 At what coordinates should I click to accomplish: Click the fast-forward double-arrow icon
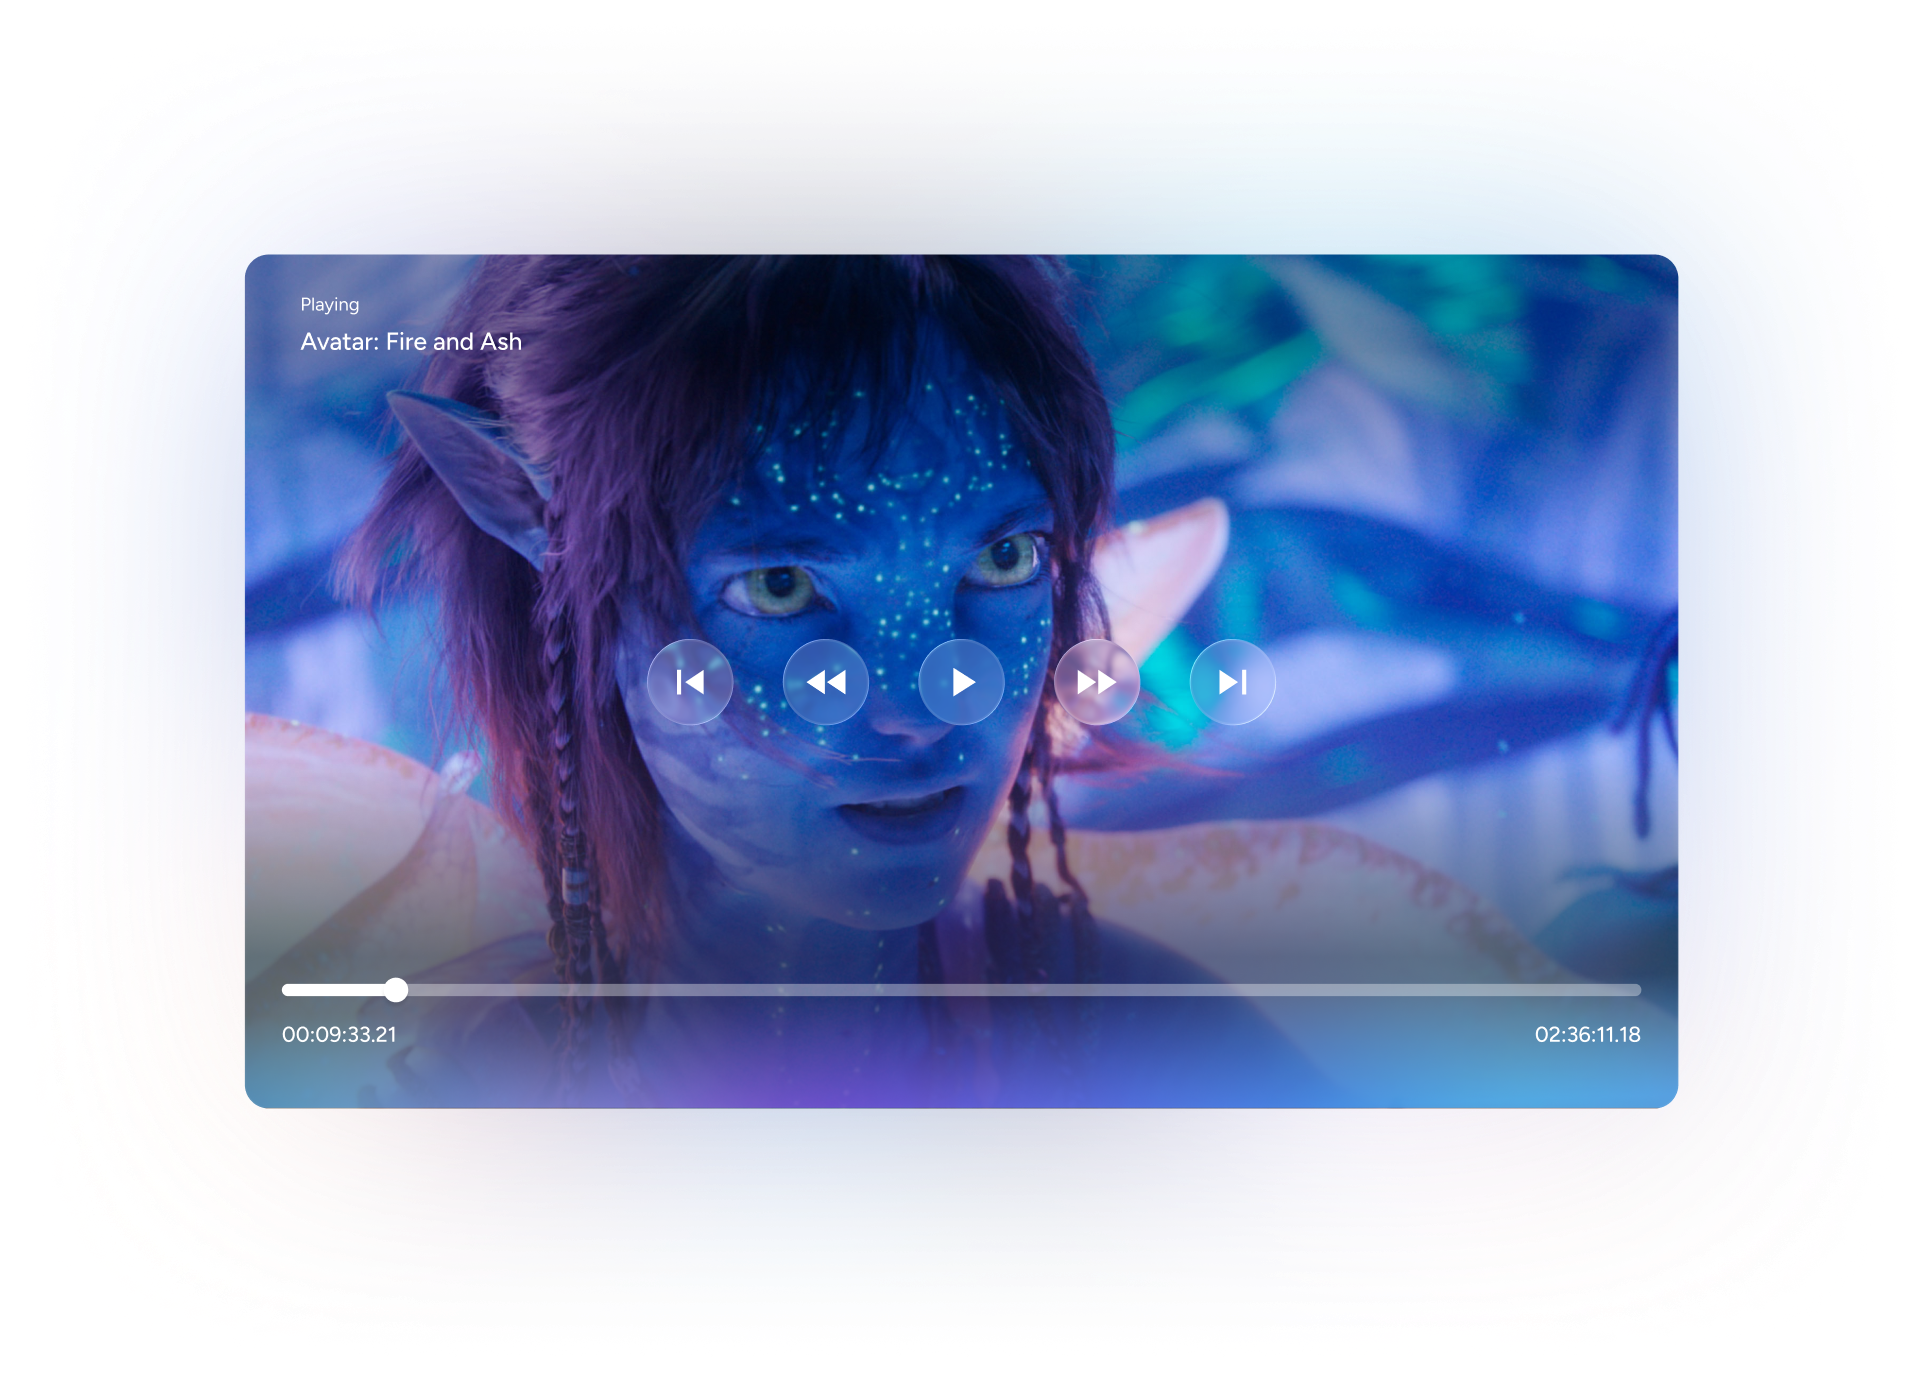pos(1097,682)
